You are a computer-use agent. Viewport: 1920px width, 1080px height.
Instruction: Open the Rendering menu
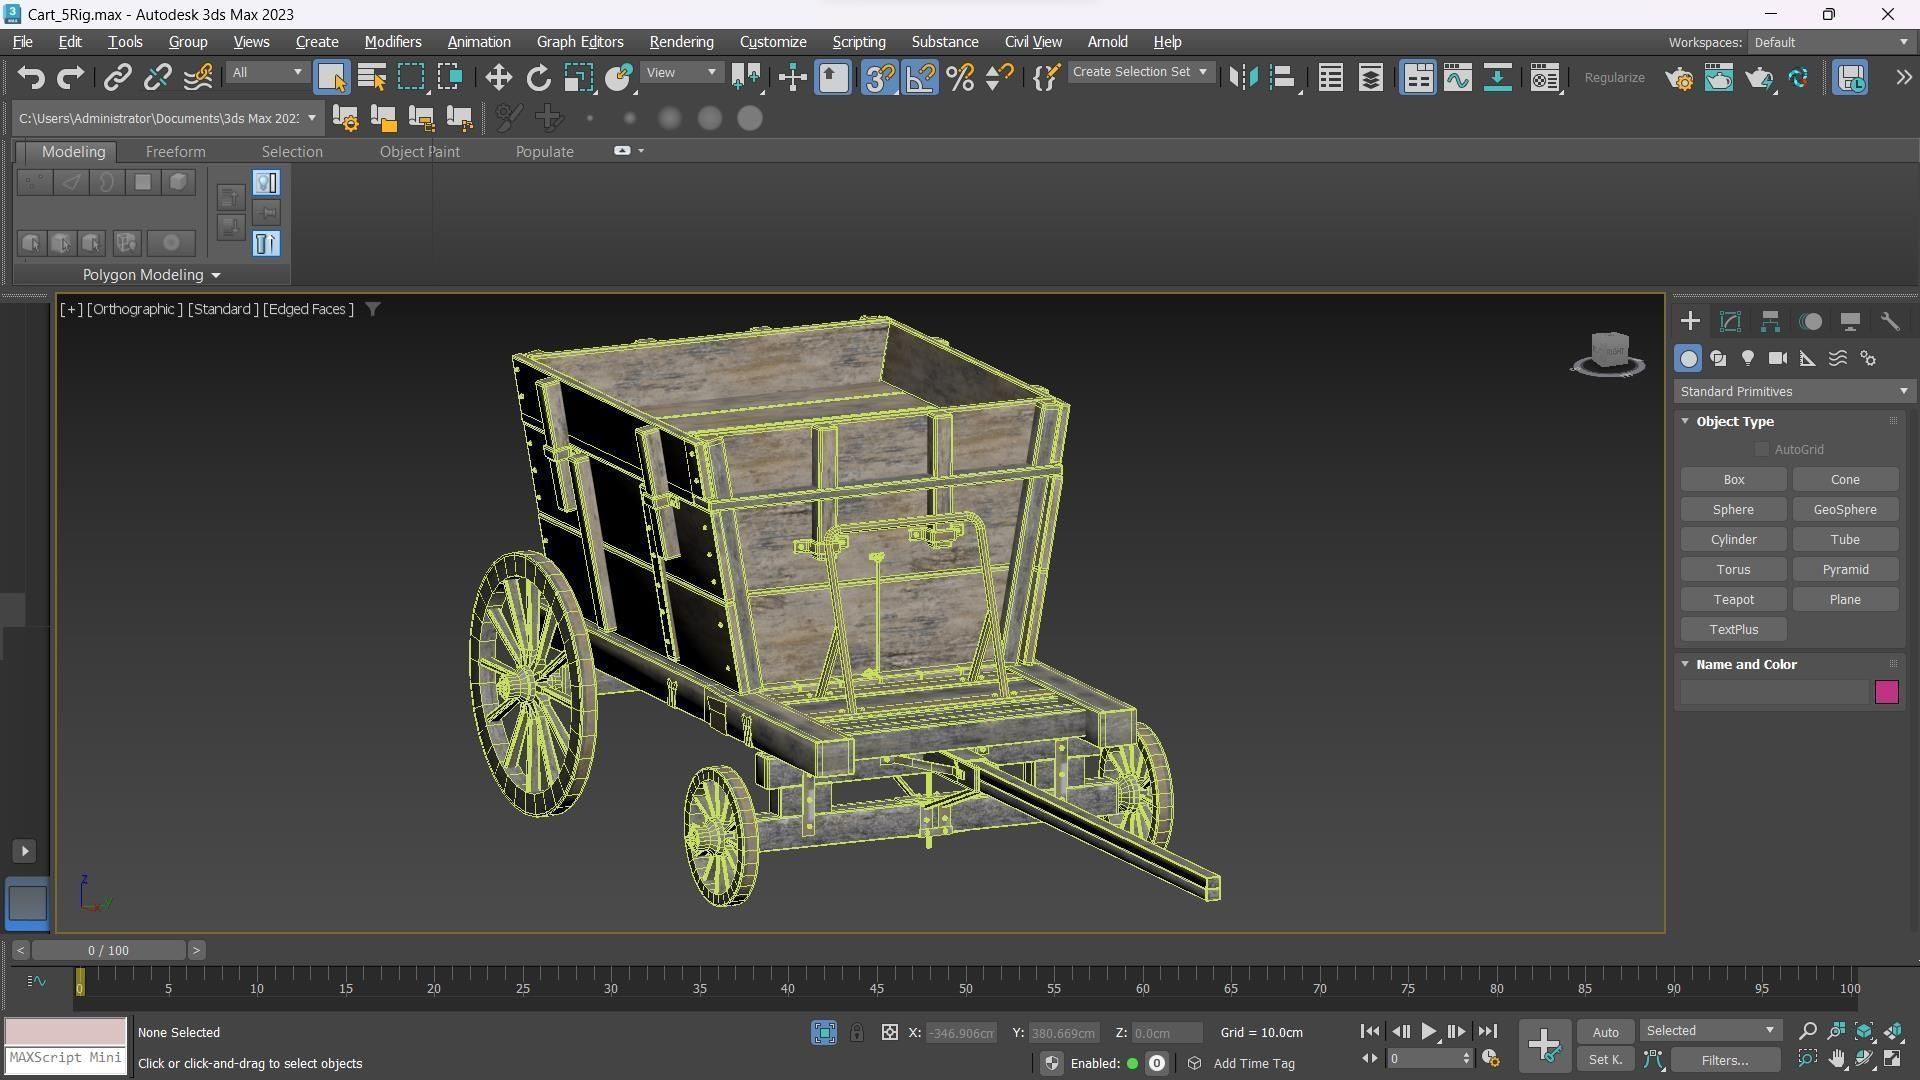[x=681, y=42]
